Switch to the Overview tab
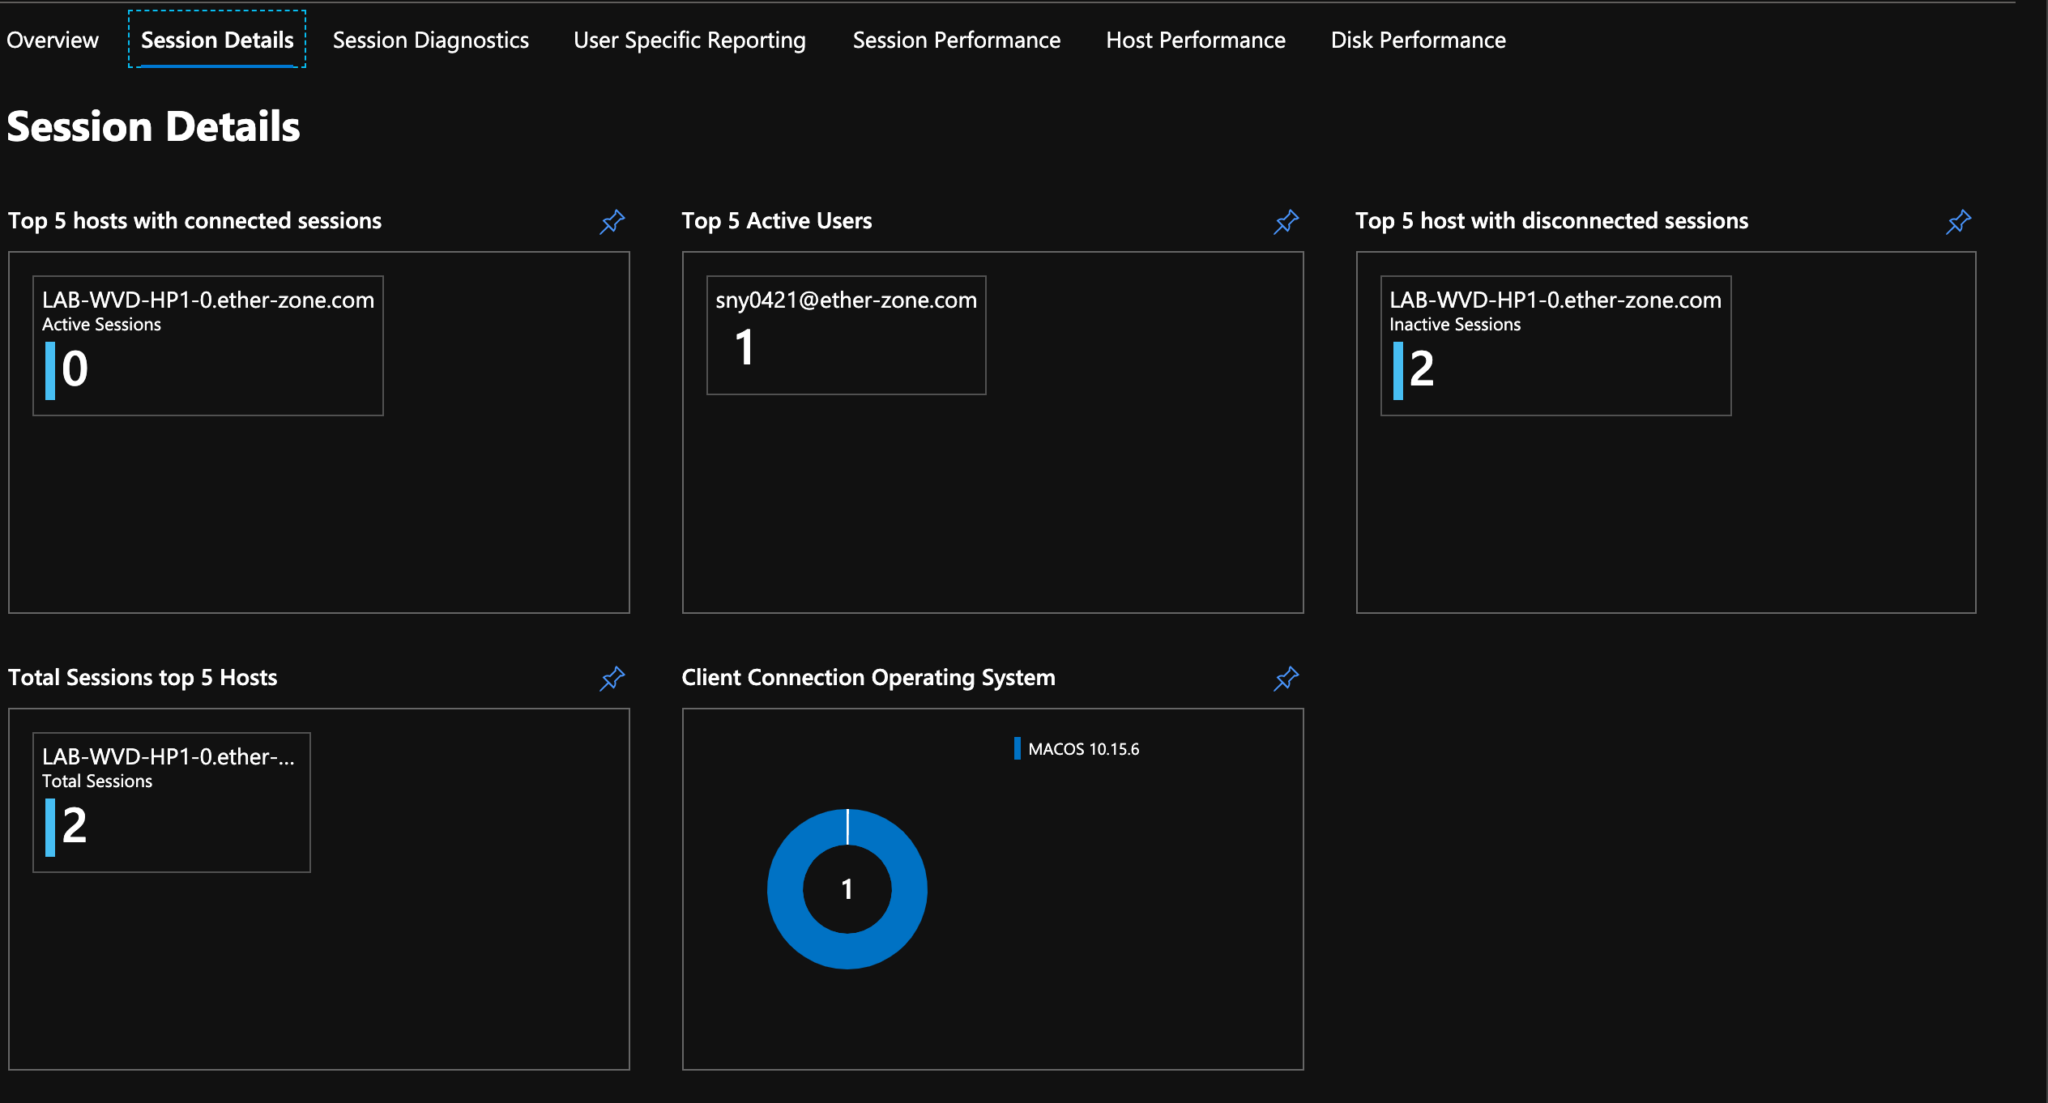The width and height of the screenshot is (2048, 1103). (52, 40)
